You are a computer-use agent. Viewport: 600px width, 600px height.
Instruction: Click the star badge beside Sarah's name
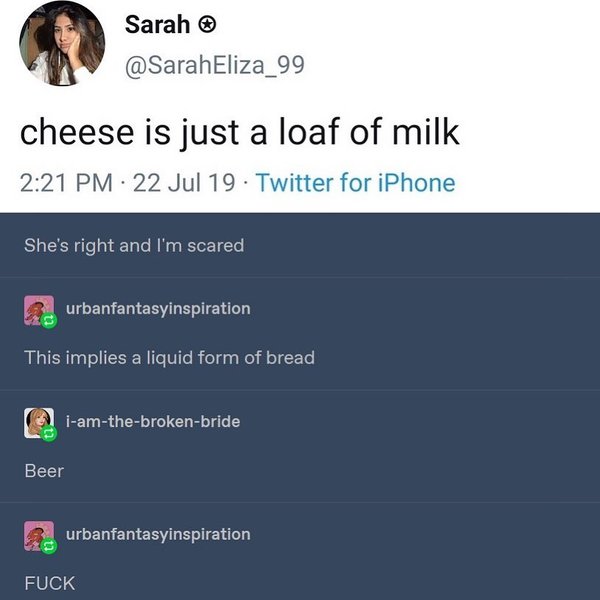[x=206, y=26]
